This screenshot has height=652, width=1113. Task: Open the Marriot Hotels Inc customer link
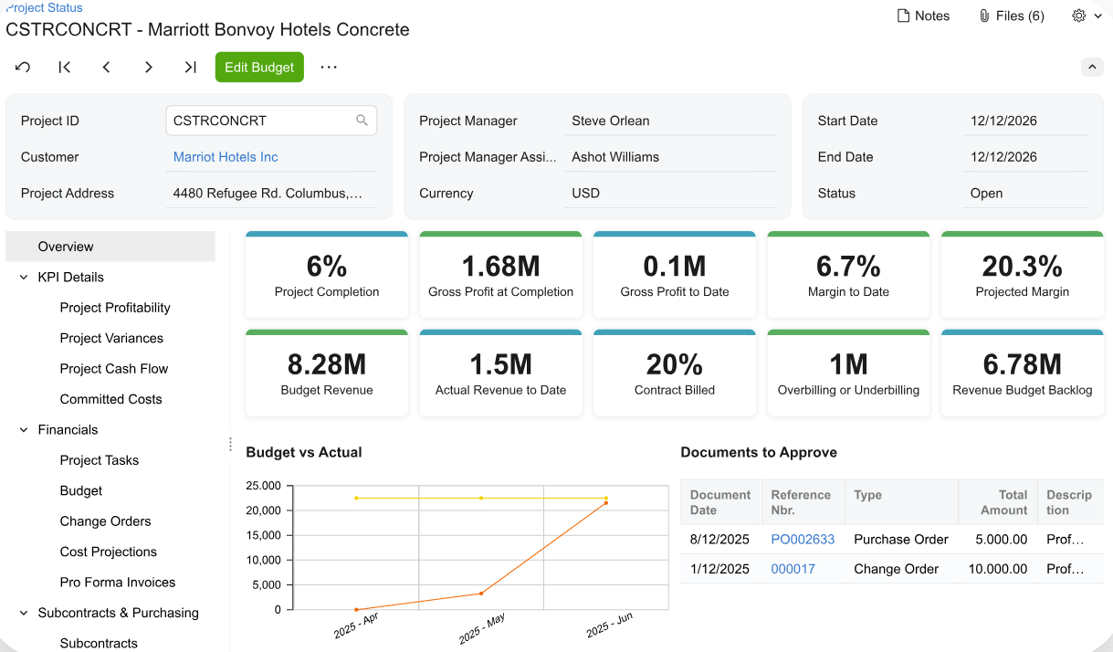(x=225, y=157)
